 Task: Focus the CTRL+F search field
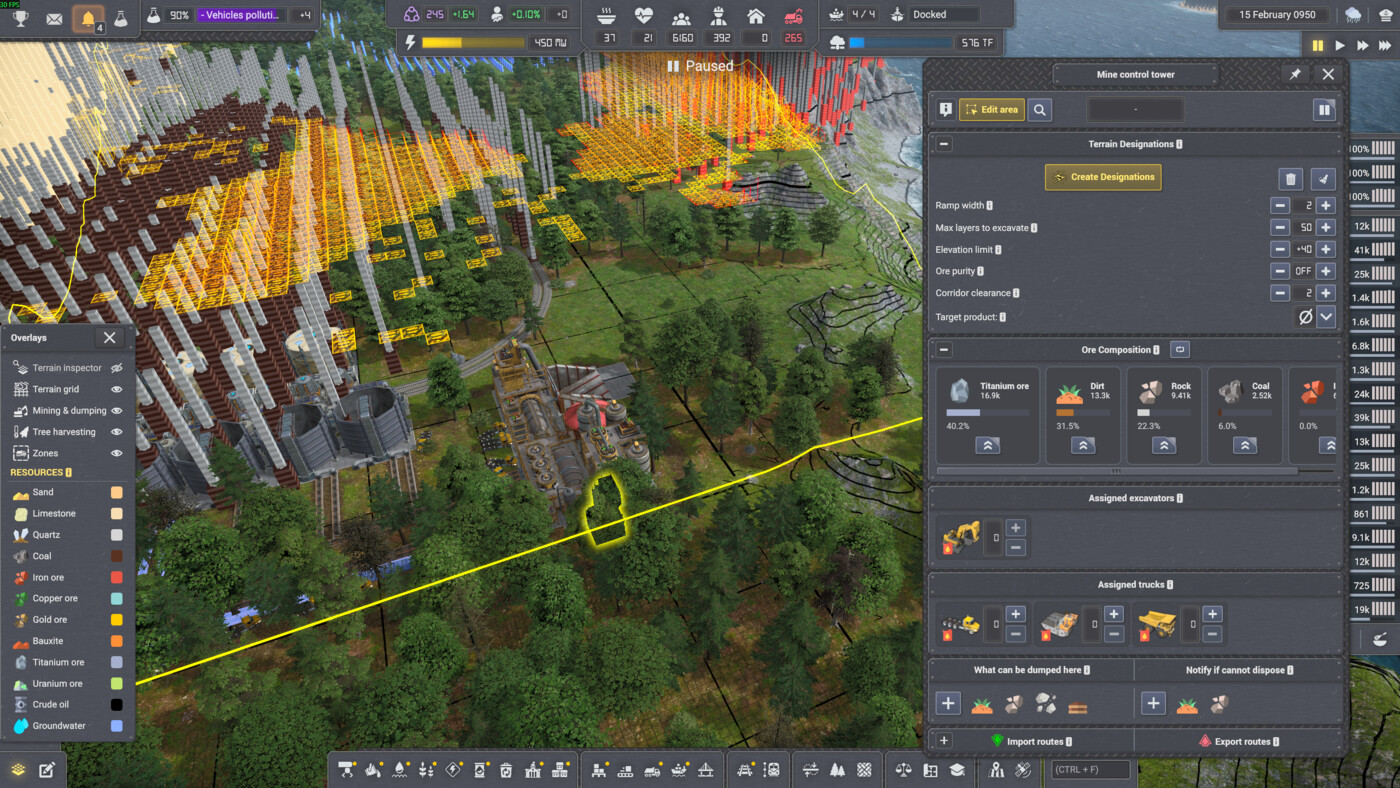(1091, 769)
